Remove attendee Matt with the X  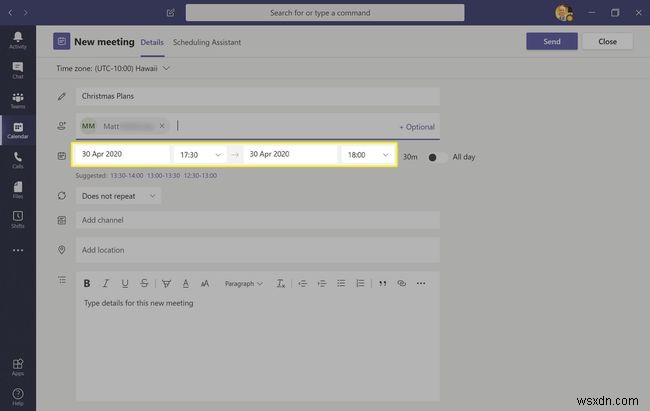[x=162, y=126]
